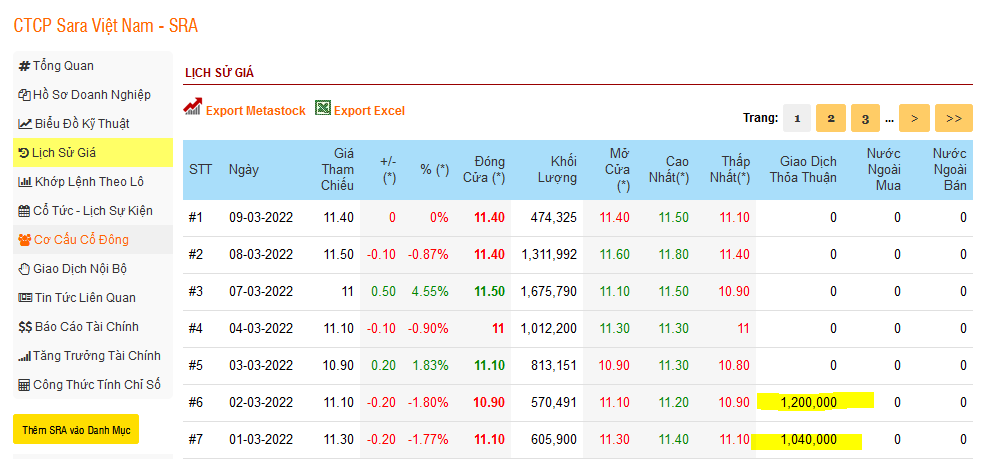Click Export Excel link
This screenshot has height=459, width=988.
point(369,111)
